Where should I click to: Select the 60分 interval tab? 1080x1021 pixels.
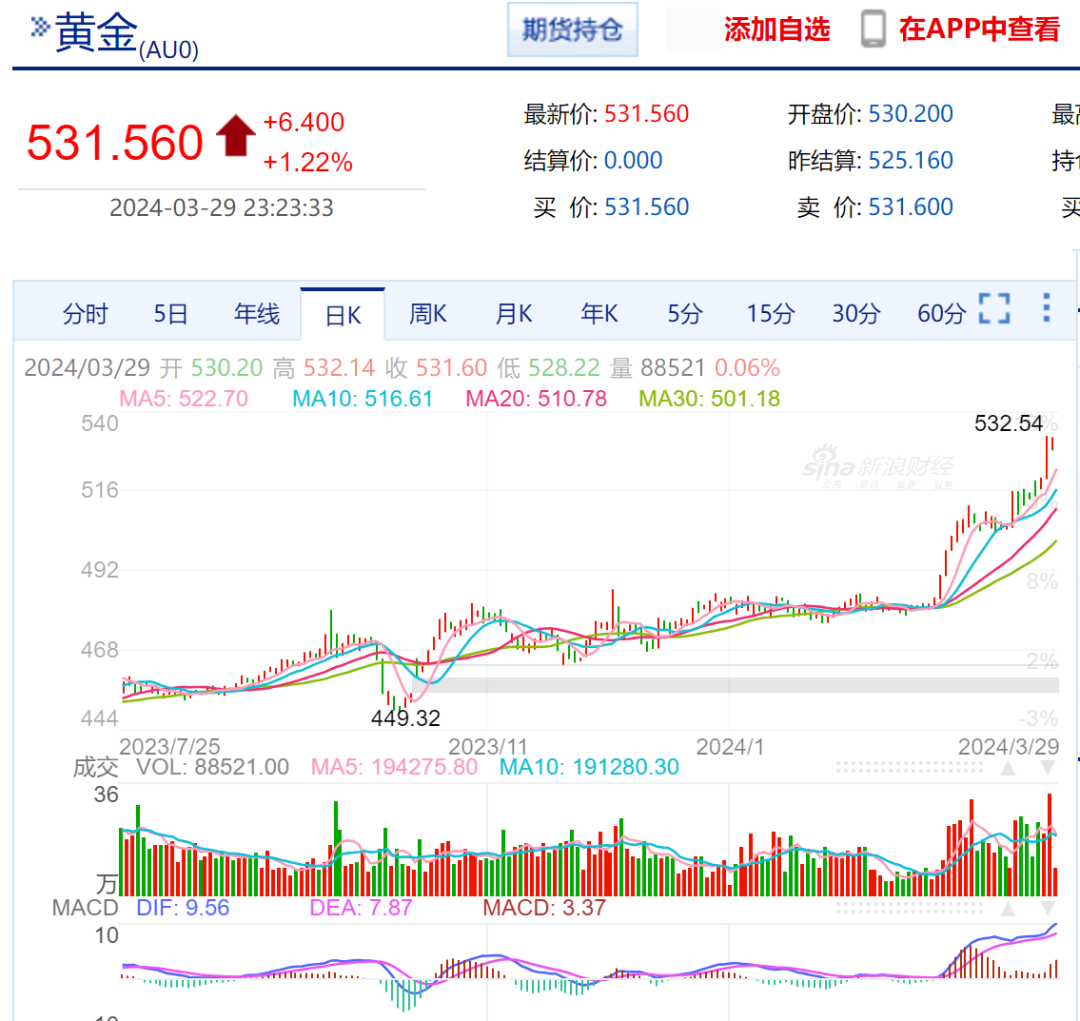[942, 315]
